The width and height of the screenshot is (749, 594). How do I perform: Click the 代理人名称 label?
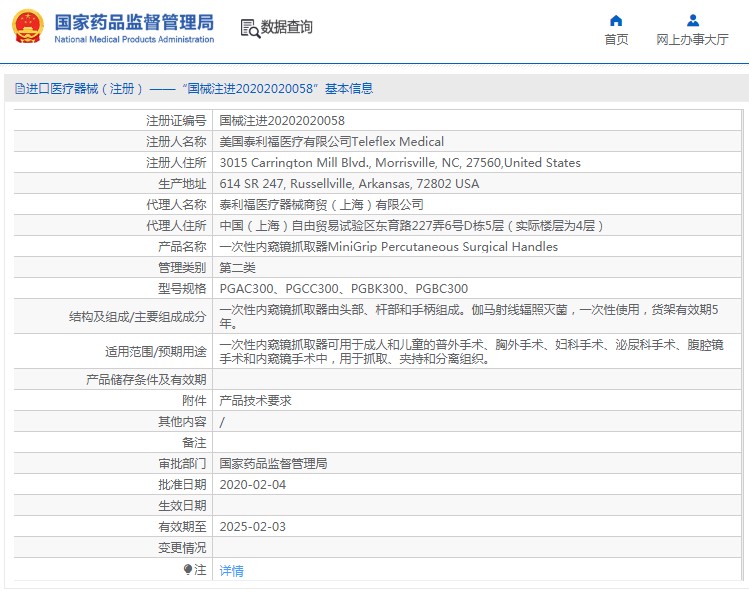click(176, 205)
